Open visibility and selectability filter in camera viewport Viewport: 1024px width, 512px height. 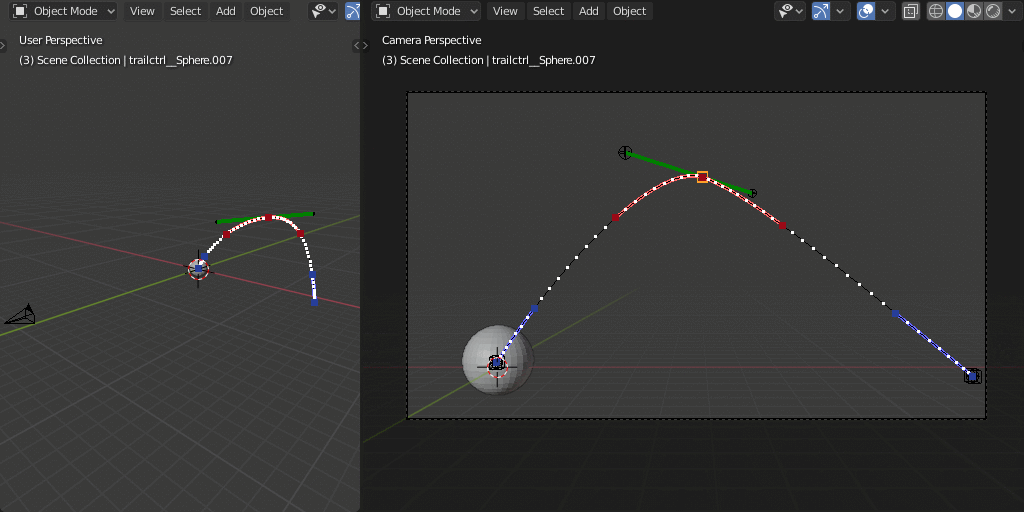[790, 11]
